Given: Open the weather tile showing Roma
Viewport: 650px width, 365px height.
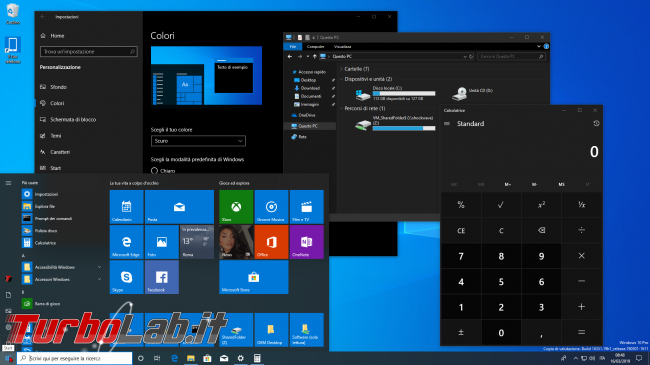Looking at the screenshot, I should pyautogui.click(x=197, y=242).
